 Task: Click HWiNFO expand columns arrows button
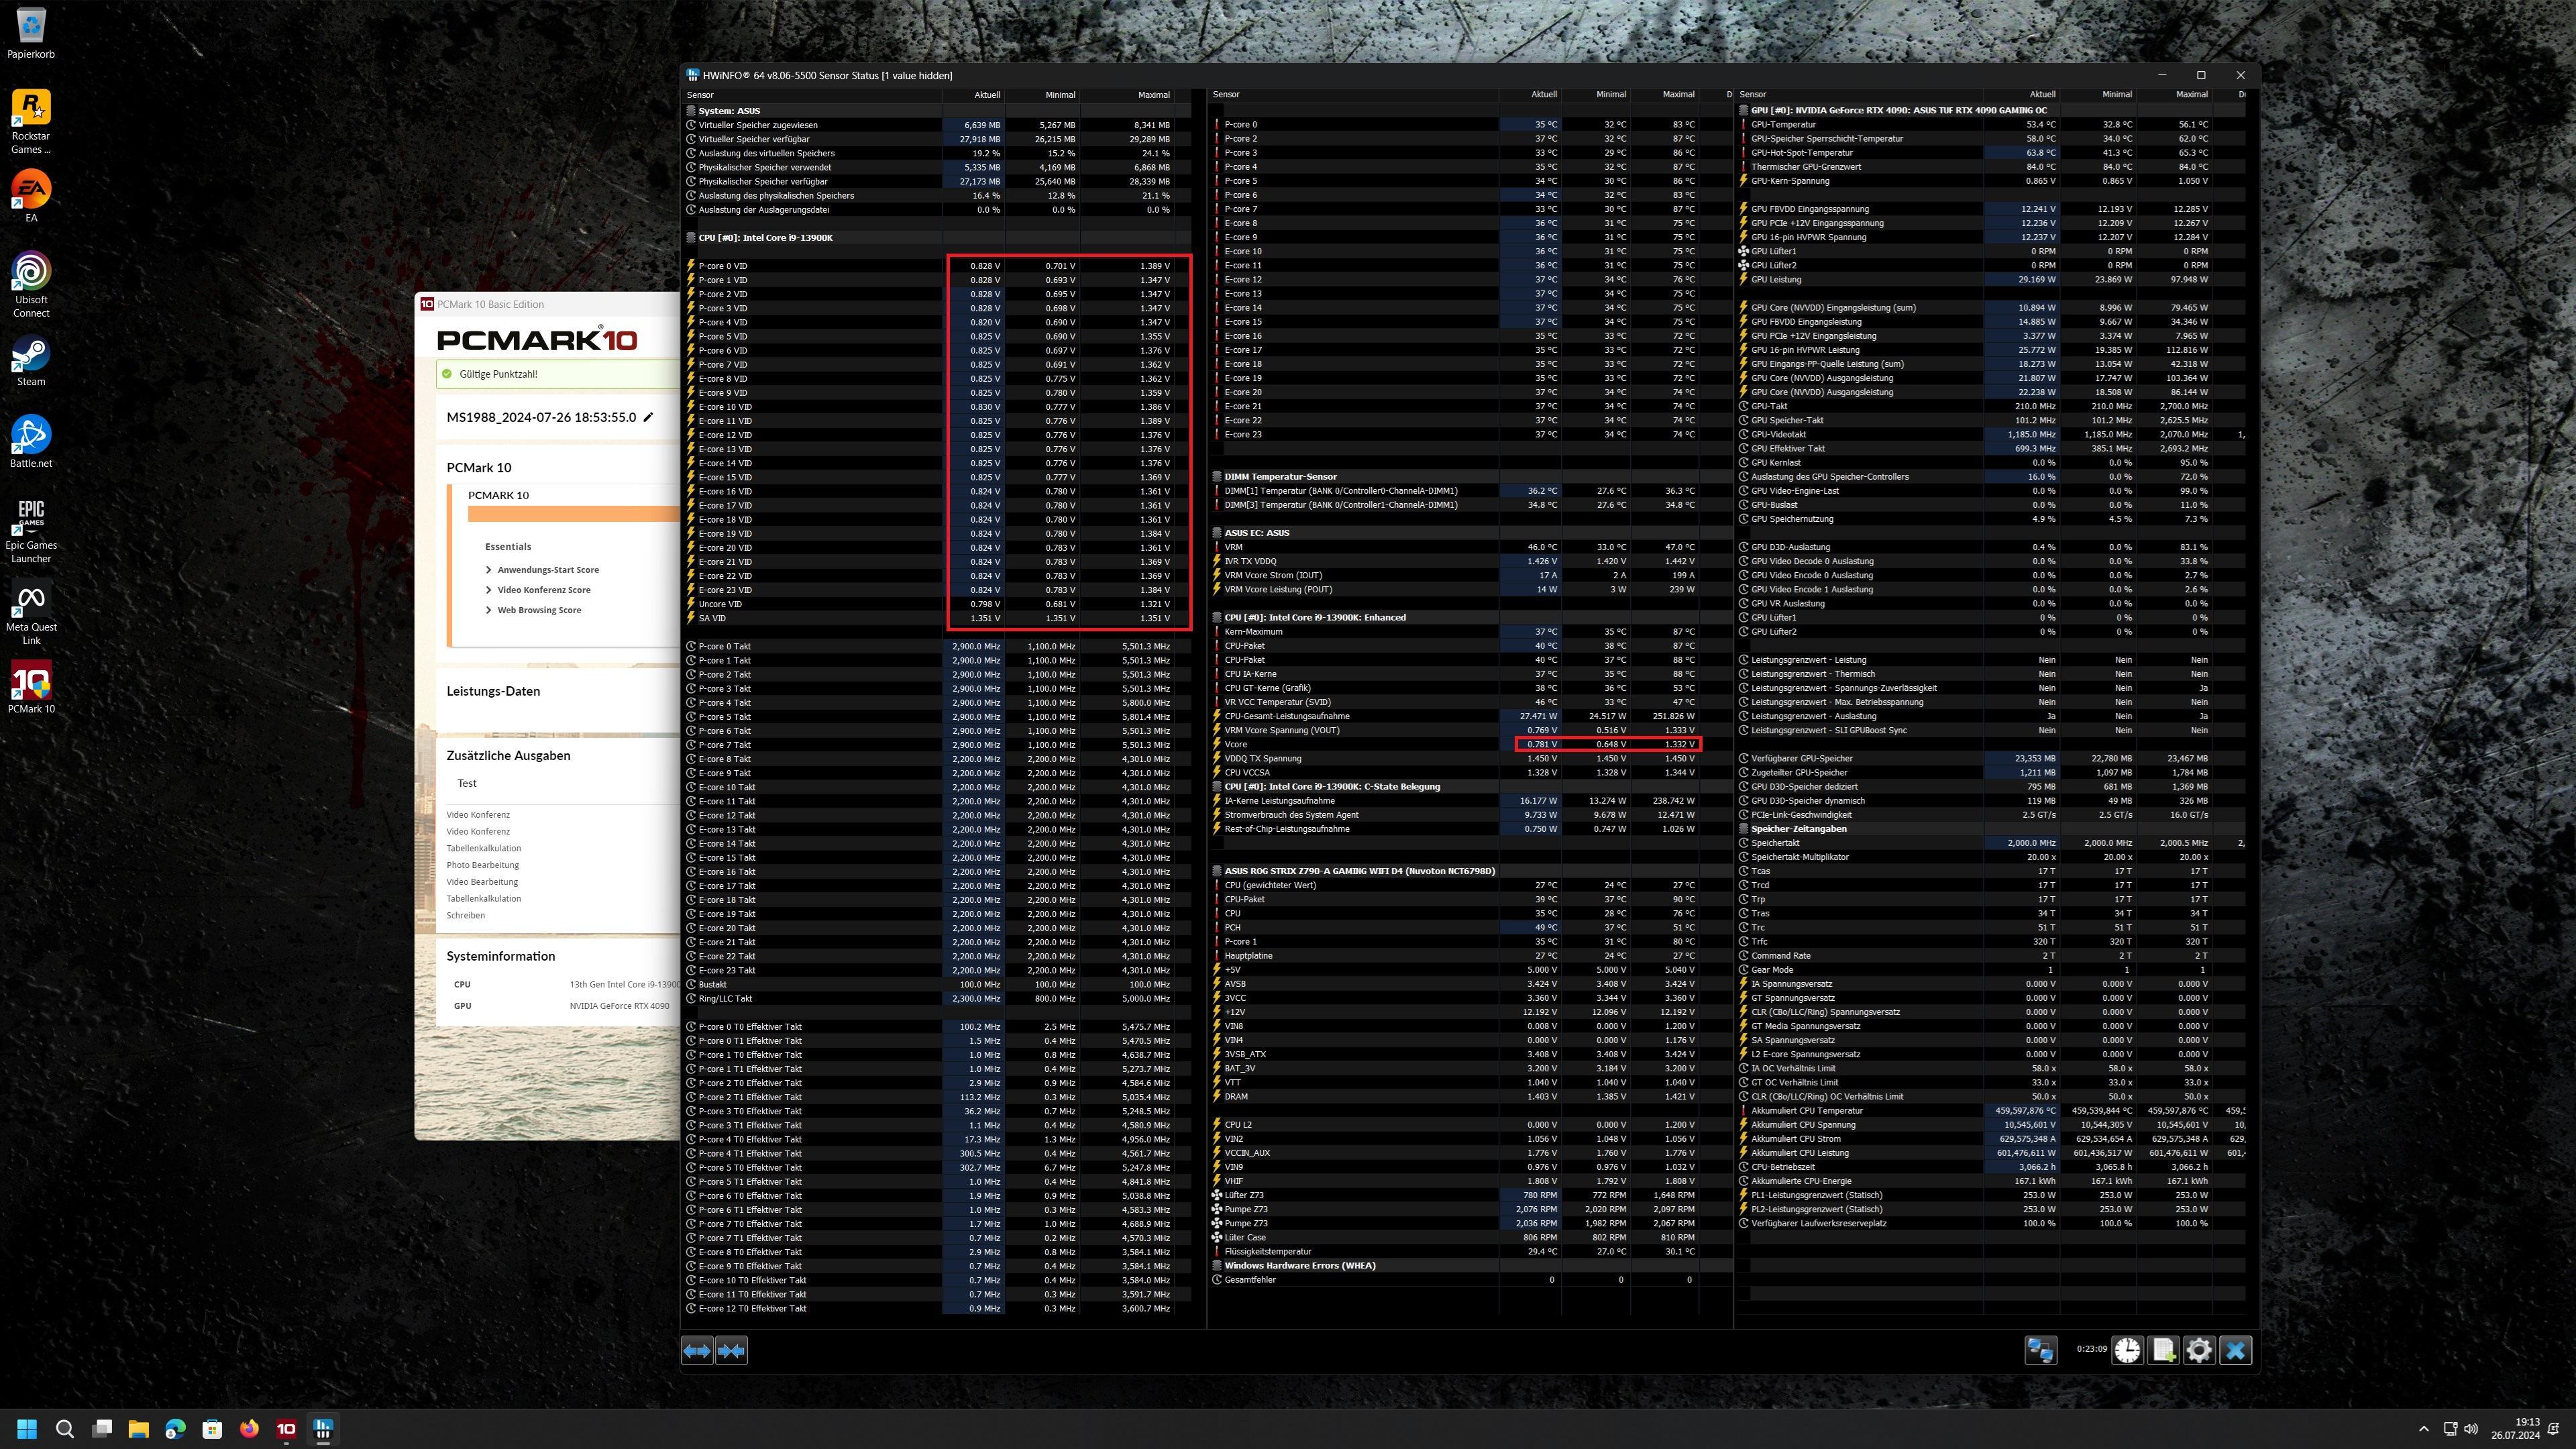pos(697,1351)
